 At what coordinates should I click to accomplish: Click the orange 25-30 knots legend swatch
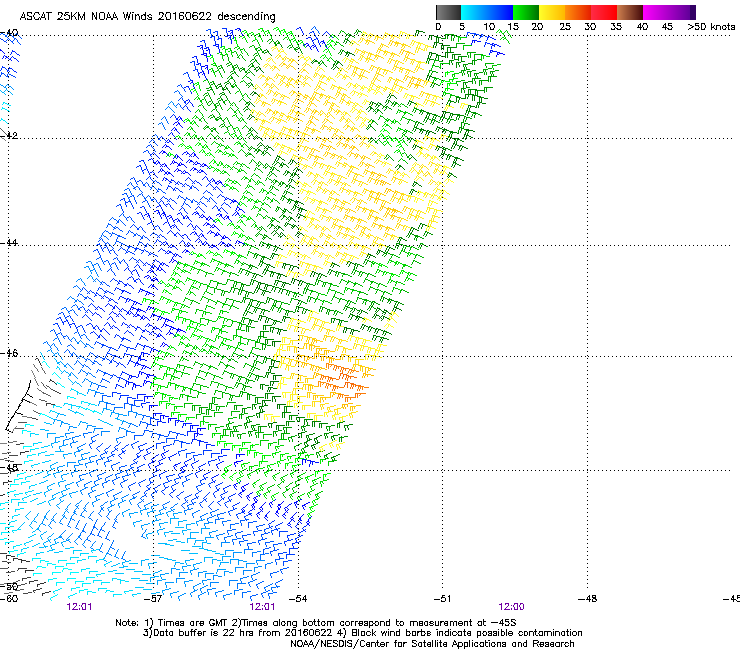click(578, 12)
